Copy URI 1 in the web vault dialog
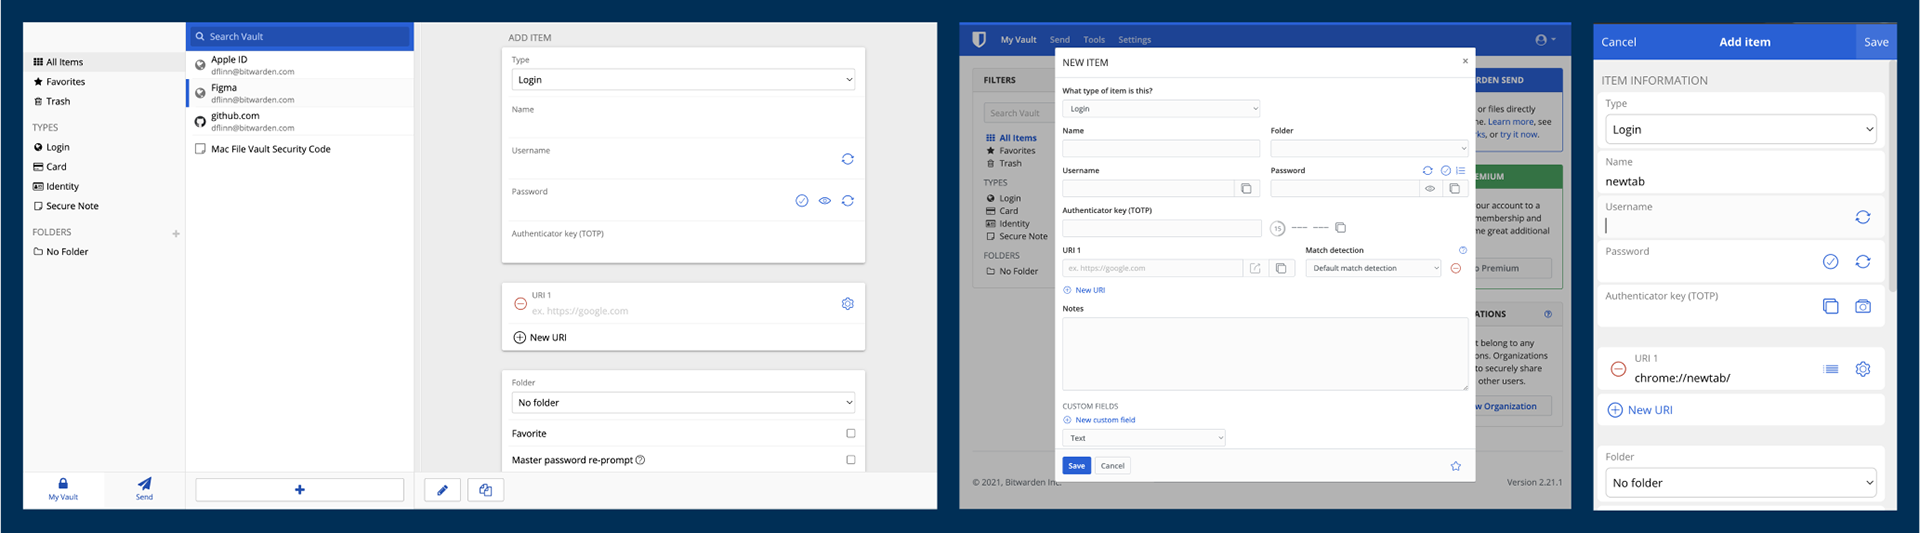This screenshot has height=533, width=1920. 1281,268
